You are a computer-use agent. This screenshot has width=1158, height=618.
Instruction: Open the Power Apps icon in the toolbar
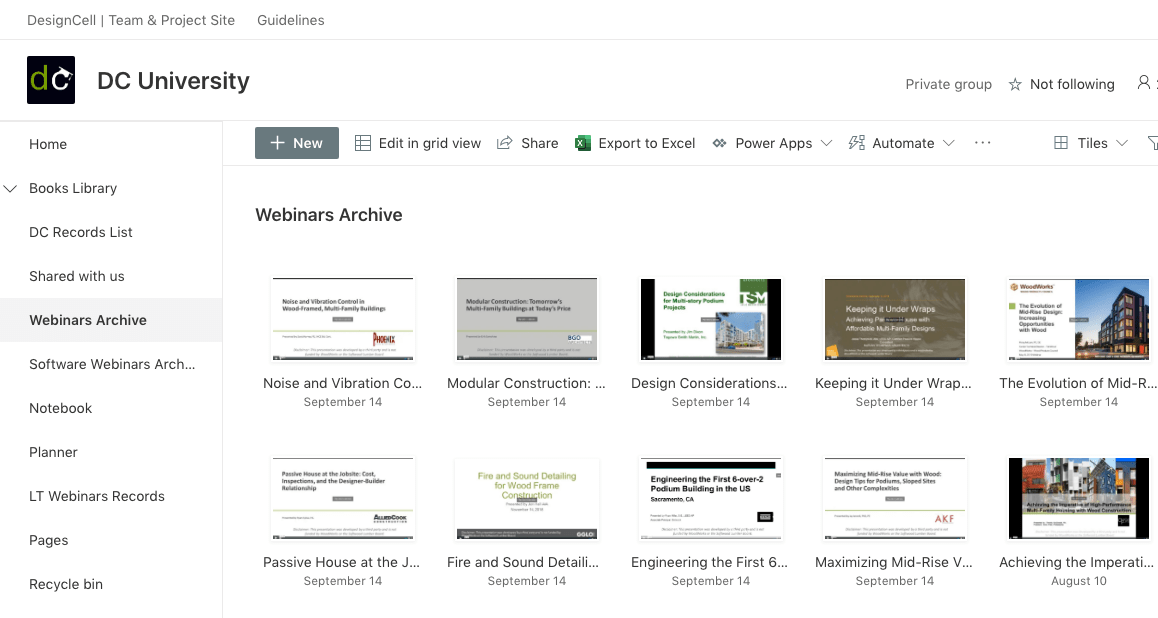718,143
